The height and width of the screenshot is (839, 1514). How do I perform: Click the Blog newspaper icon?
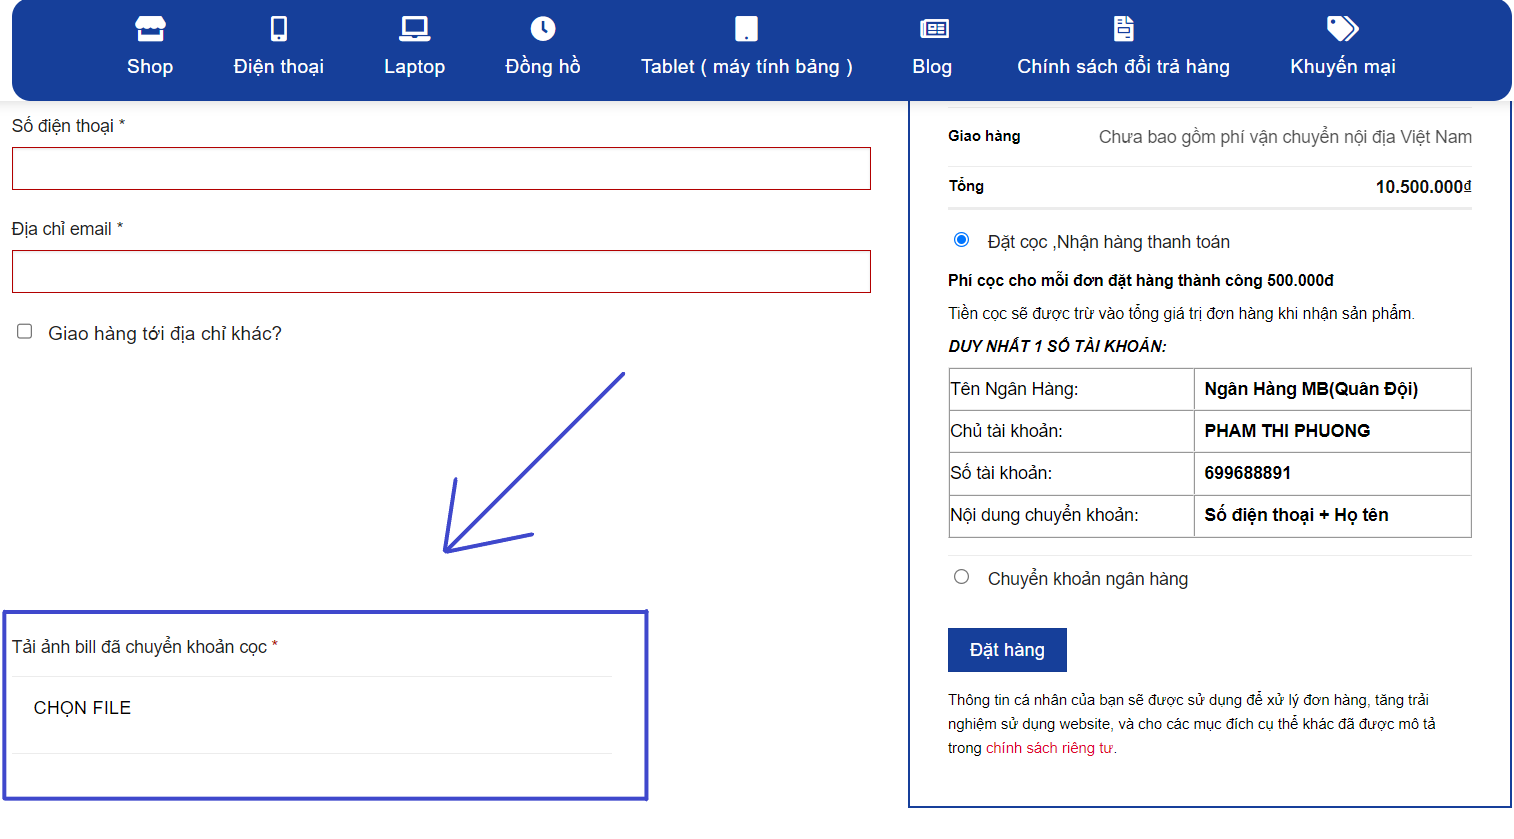tap(933, 29)
